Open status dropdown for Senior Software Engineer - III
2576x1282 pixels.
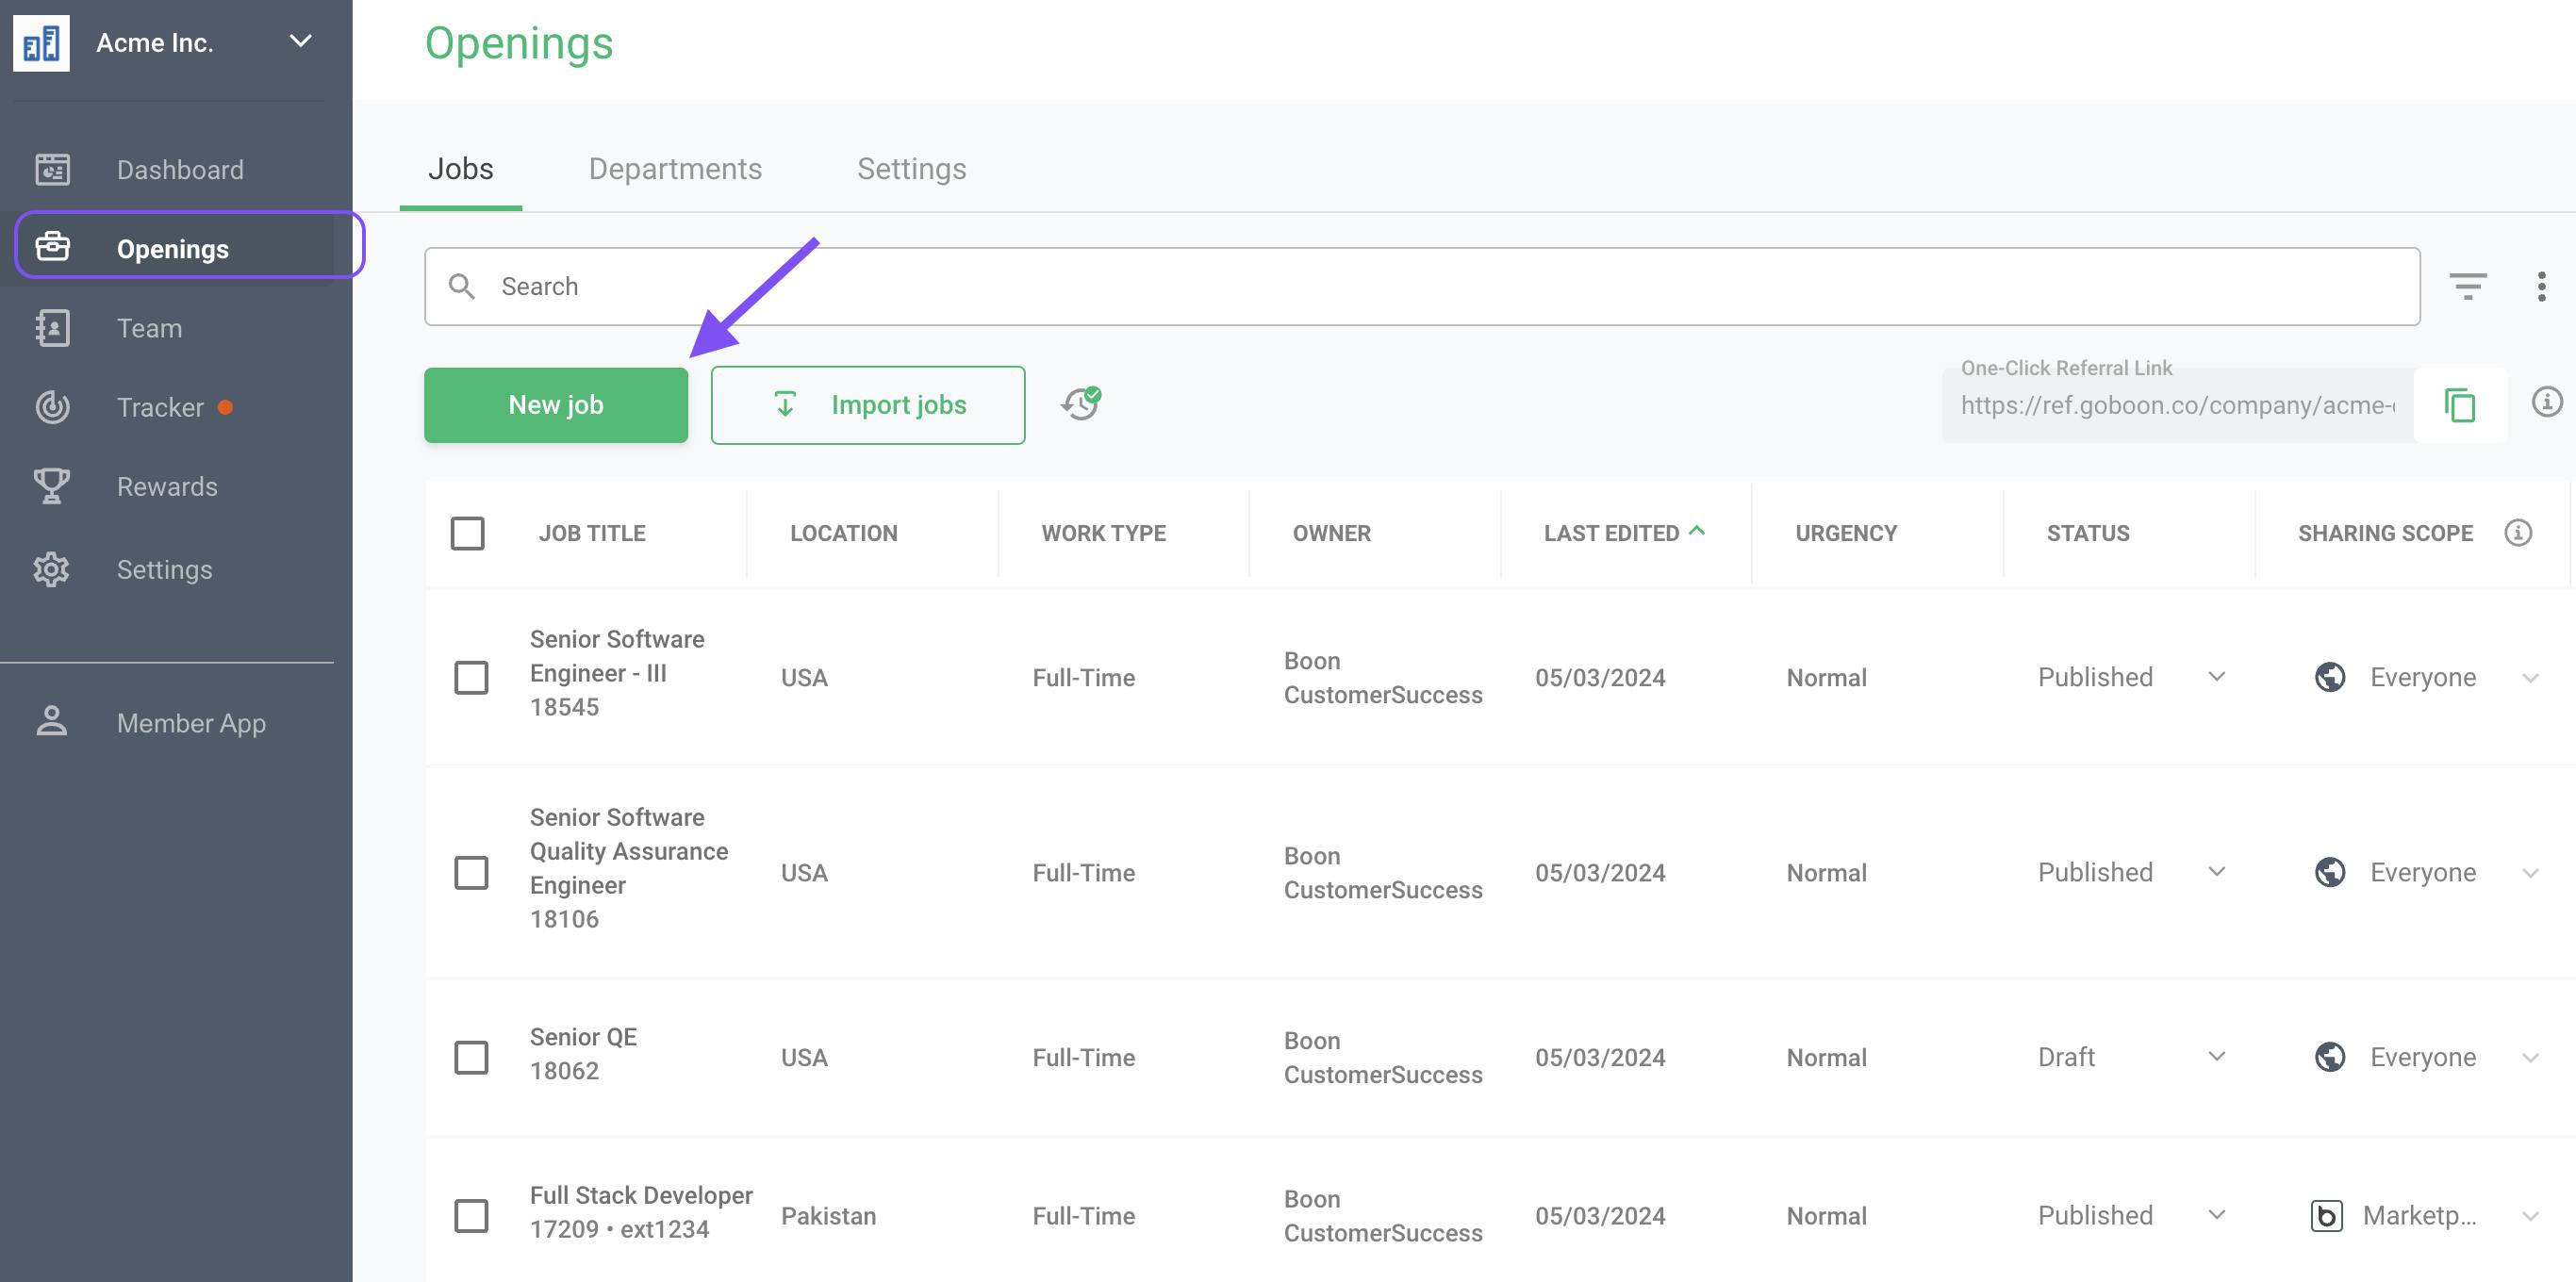pyautogui.click(x=2216, y=677)
